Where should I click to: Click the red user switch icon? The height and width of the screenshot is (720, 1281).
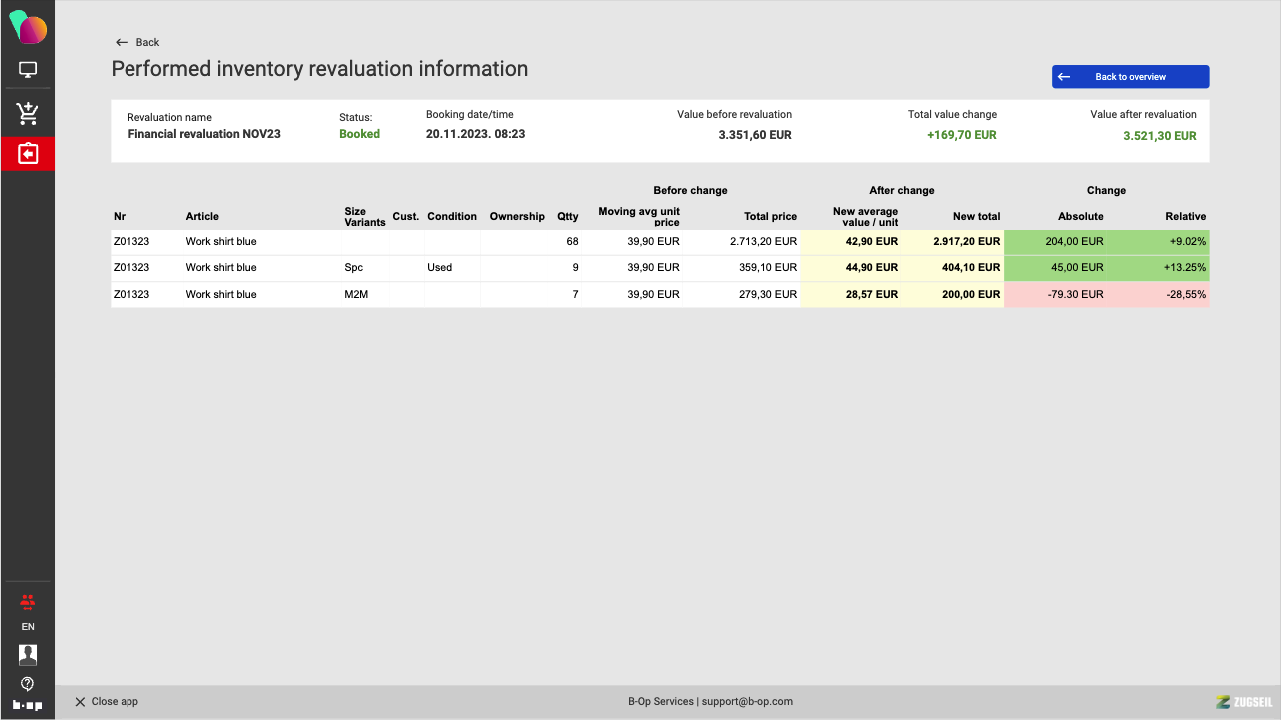pyautogui.click(x=28, y=601)
